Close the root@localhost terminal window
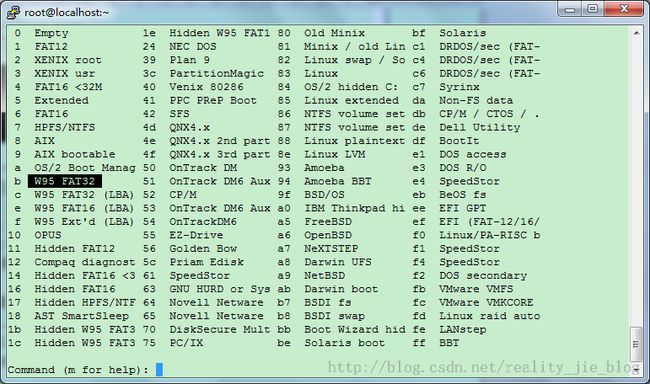Image resolution: width=650 pixels, height=384 pixels. click(624, 9)
